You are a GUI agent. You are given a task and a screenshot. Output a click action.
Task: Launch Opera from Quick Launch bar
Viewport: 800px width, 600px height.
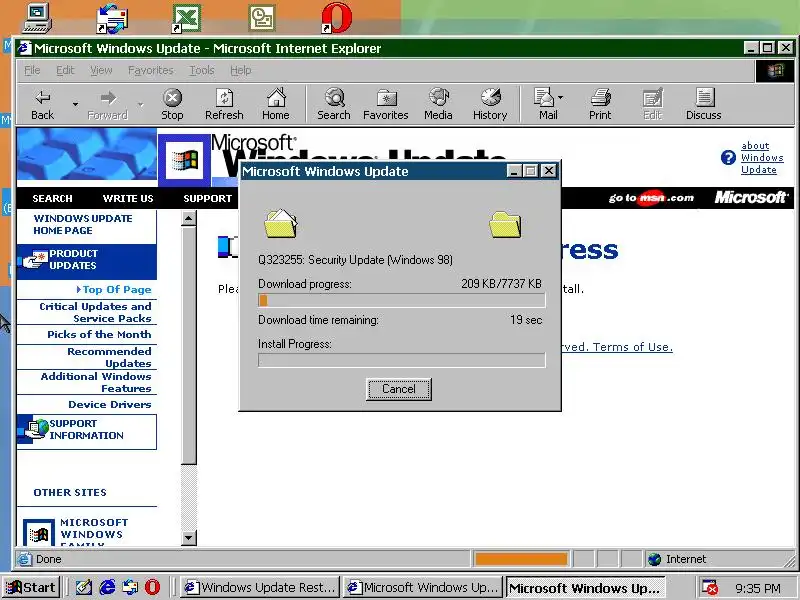[152, 587]
